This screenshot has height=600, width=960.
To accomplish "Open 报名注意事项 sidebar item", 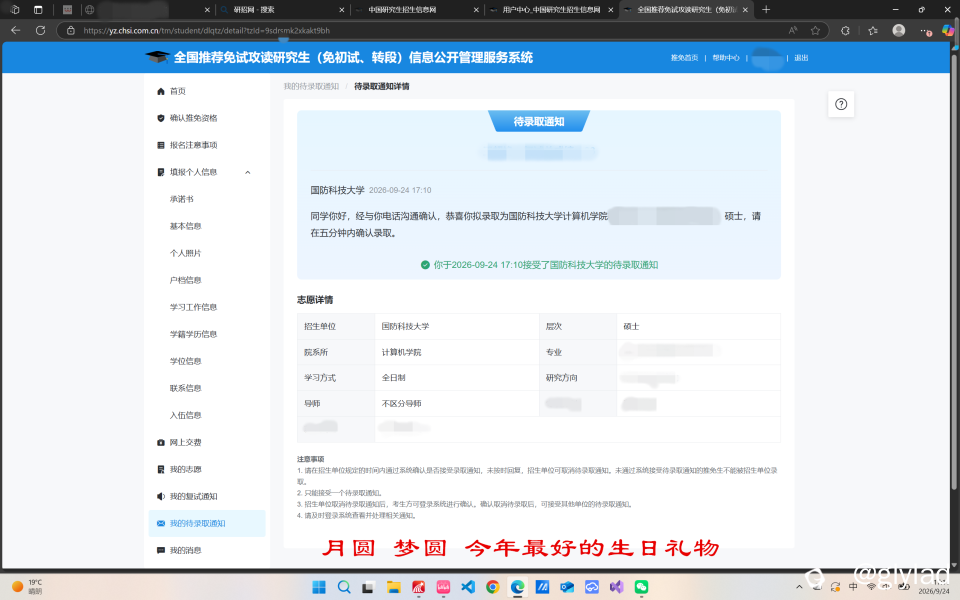I will tap(193, 145).
